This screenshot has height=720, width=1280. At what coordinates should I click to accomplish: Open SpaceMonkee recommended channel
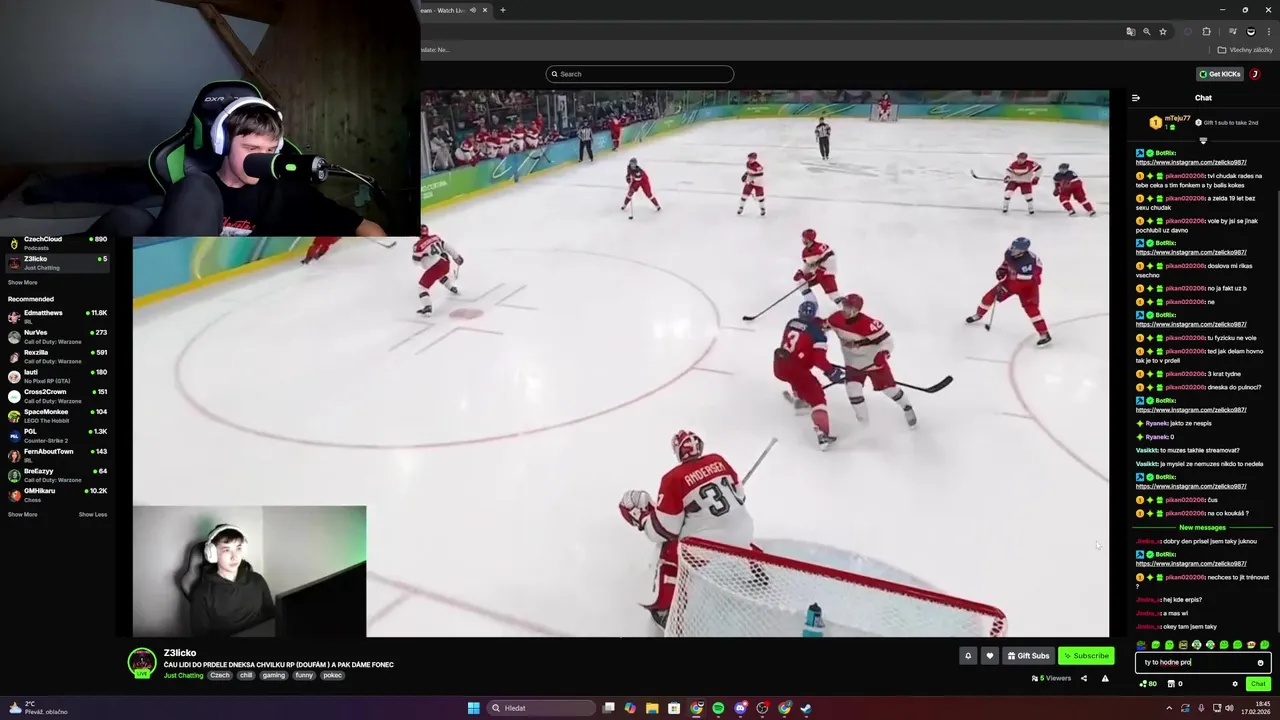[58, 415]
